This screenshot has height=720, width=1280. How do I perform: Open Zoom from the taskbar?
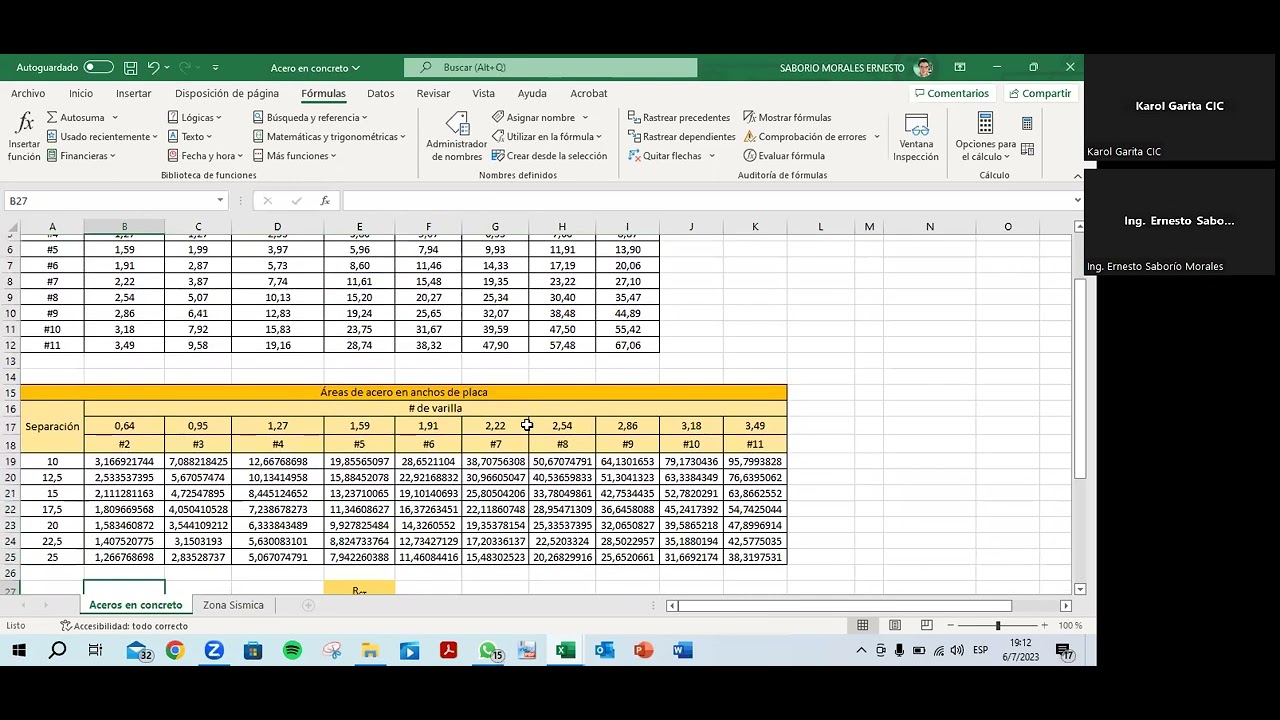(214, 651)
